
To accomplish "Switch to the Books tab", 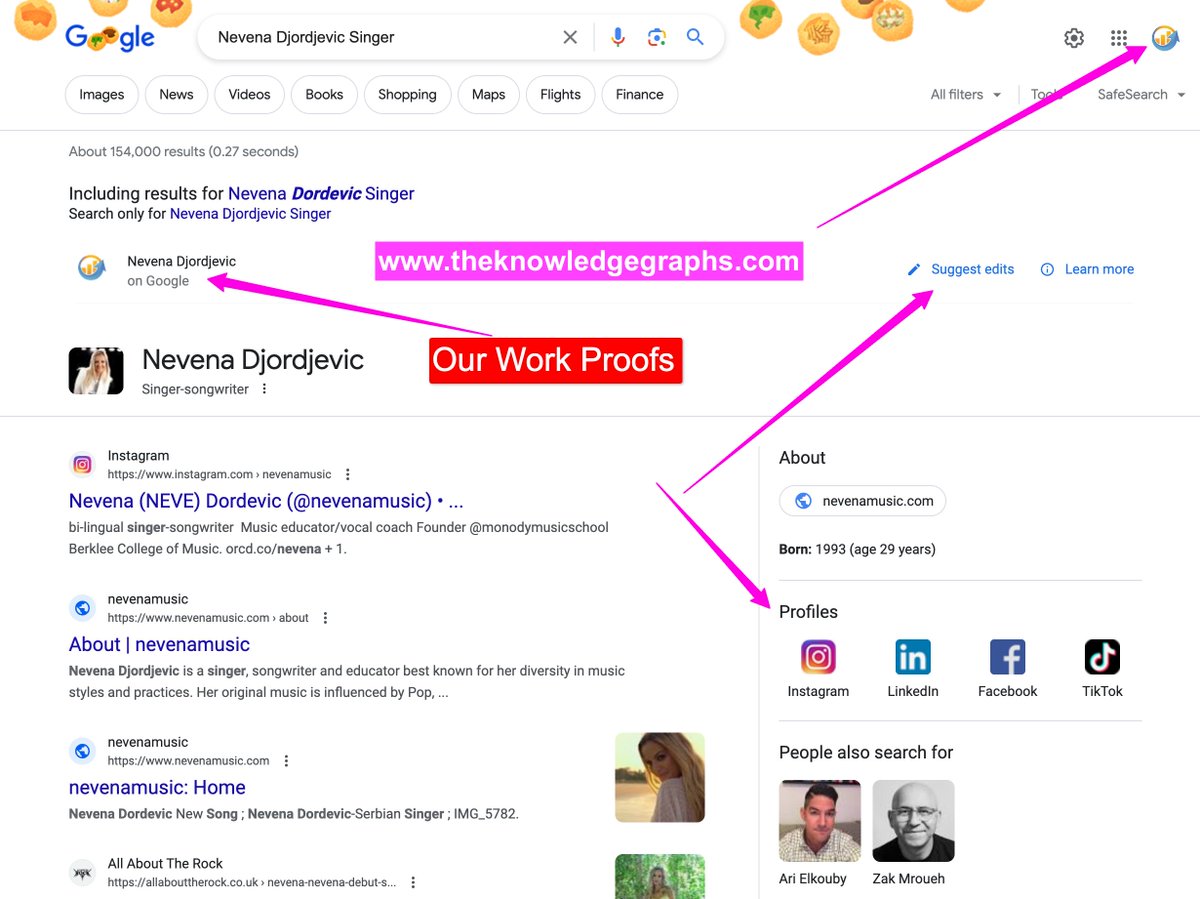I will (x=324, y=95).
